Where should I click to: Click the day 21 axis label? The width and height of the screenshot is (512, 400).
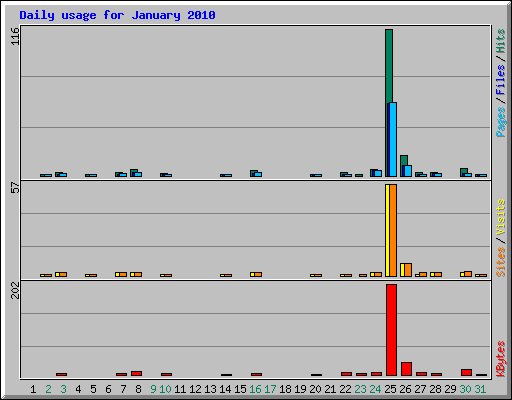point(330,389)
